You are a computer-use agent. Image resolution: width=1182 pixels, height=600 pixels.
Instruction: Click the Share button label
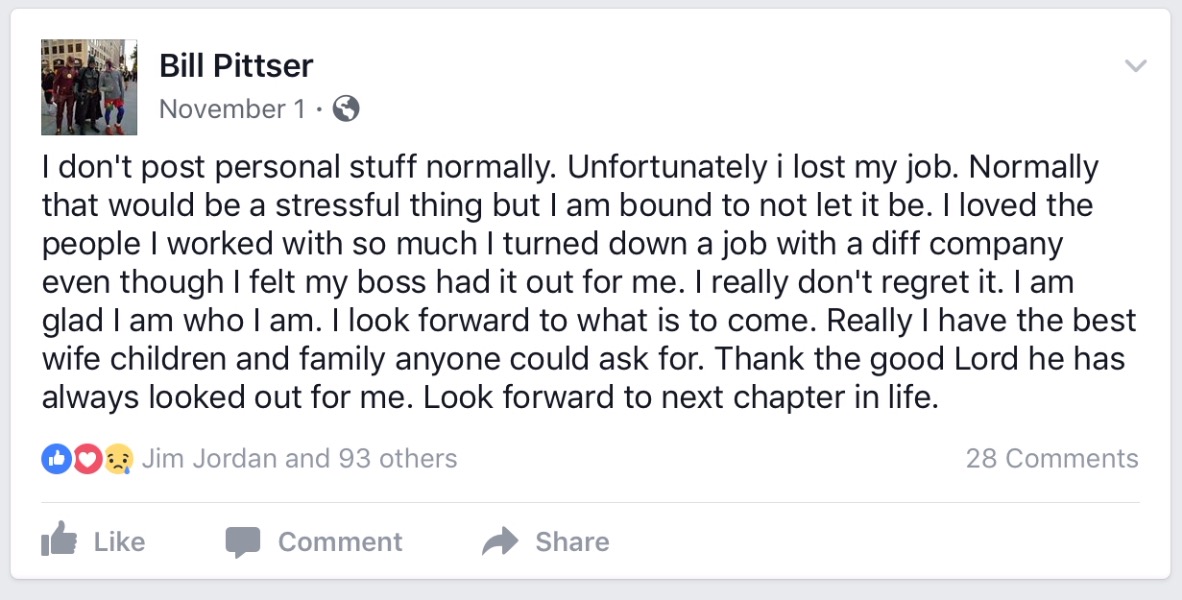pyautogui.click(x=572, y=542)
